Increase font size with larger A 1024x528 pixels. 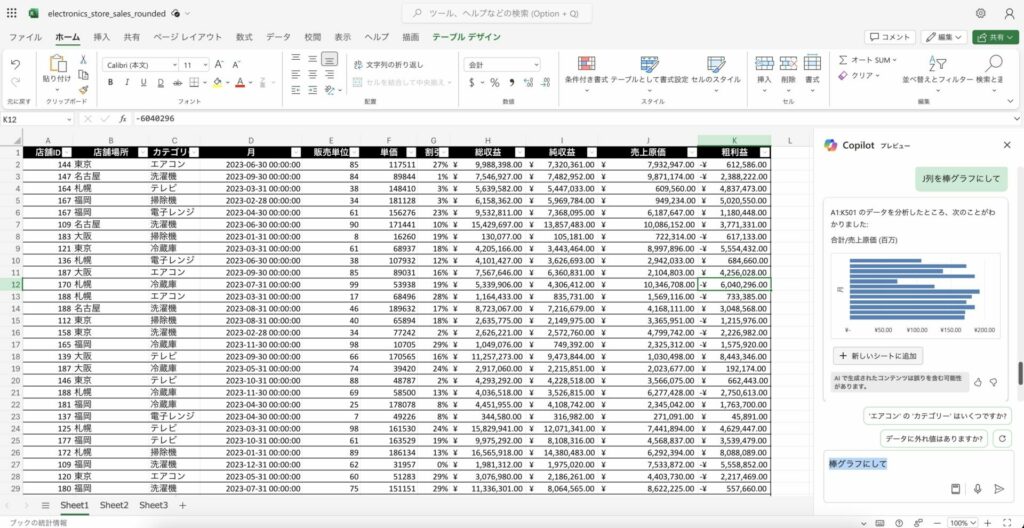[219, 65]
